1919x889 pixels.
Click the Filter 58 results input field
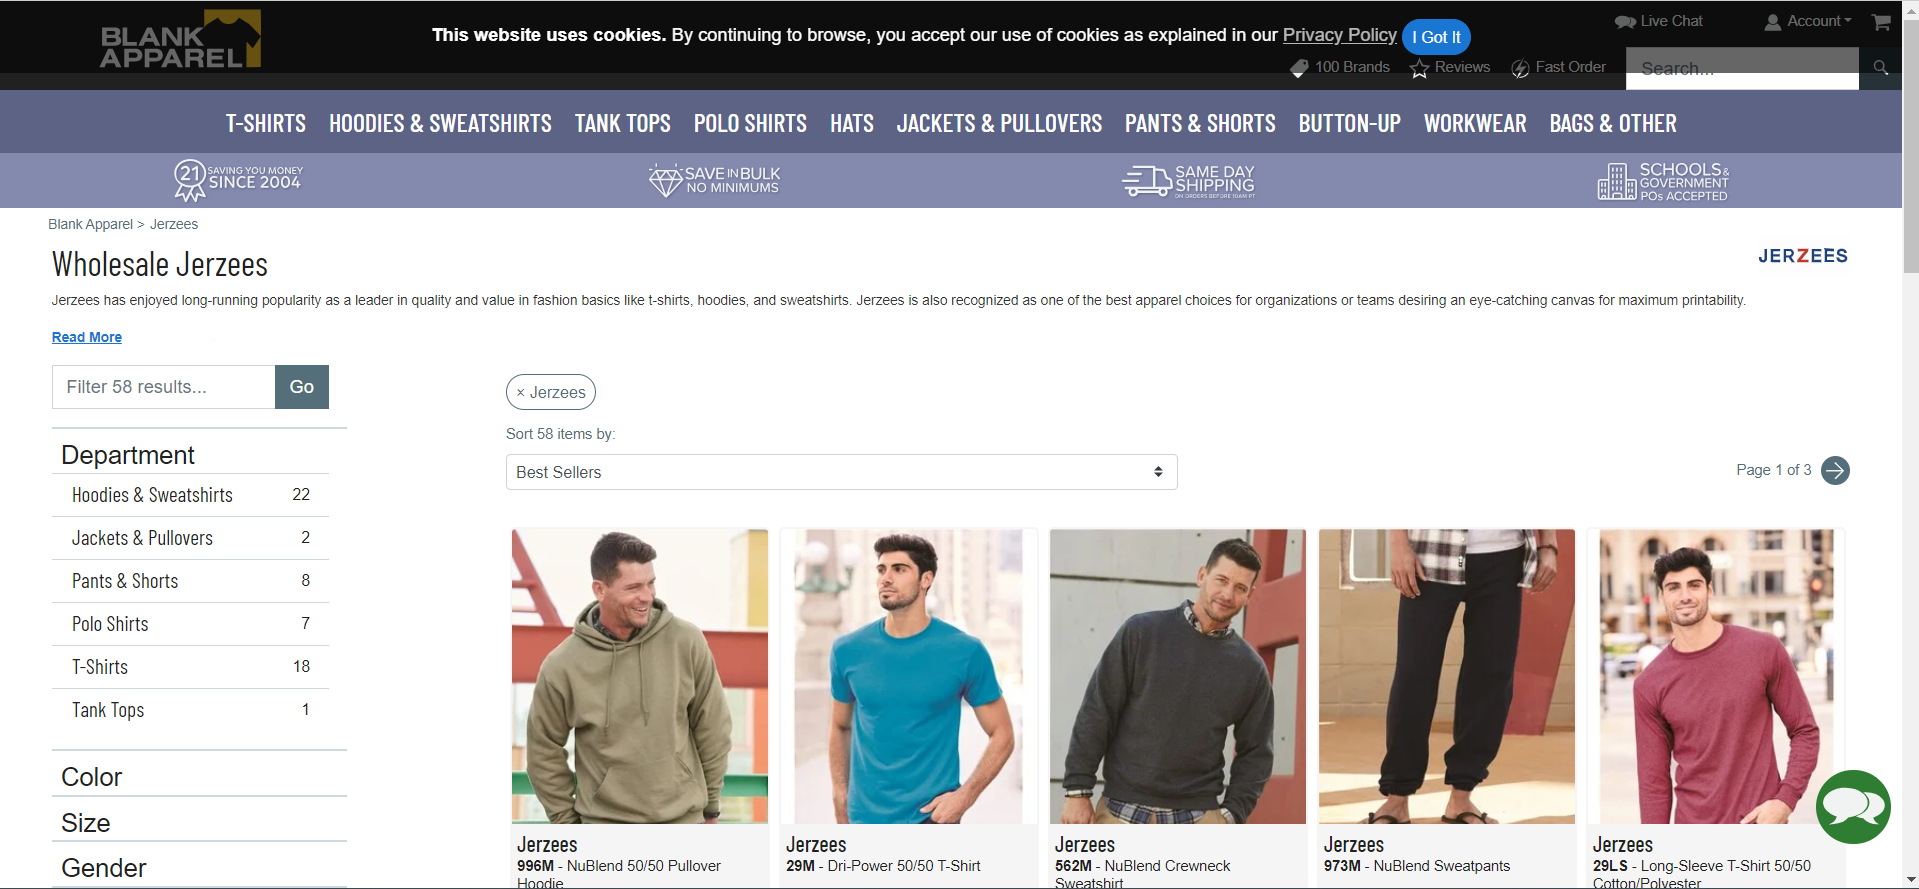pyautogui.click(x=164, y=387)
